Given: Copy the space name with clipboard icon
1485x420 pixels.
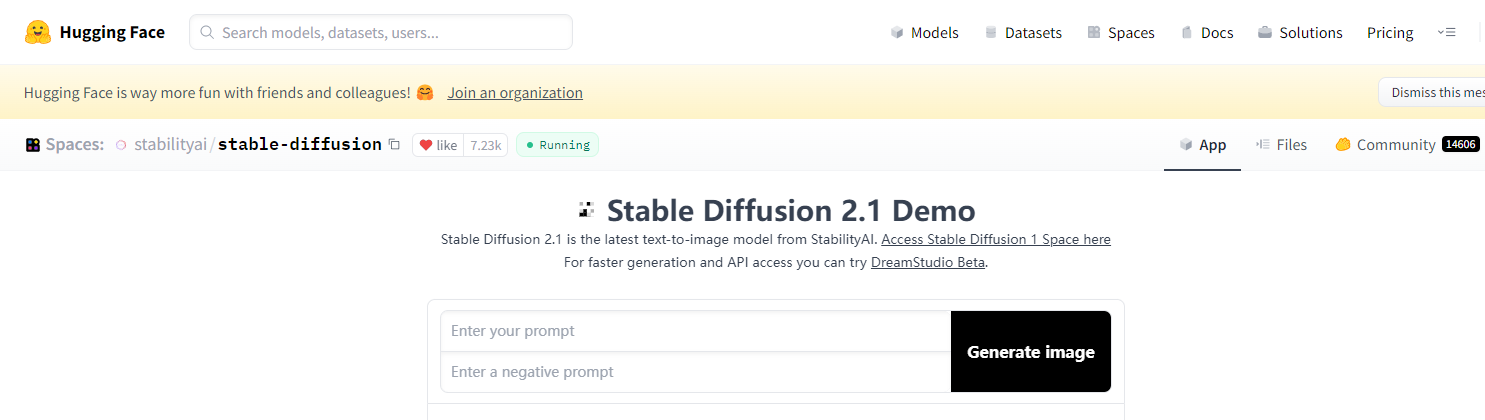Looking at the screenshot, I should 394,145.
